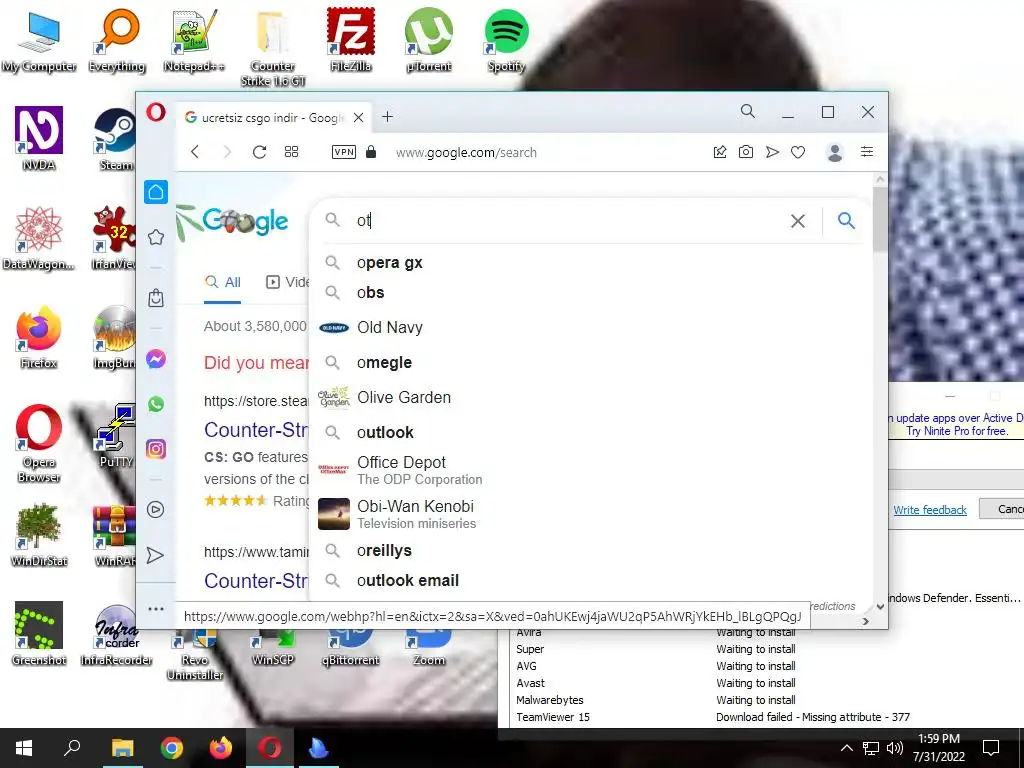Select the oreillys suggestion
1024x768 pixels.
588,551
